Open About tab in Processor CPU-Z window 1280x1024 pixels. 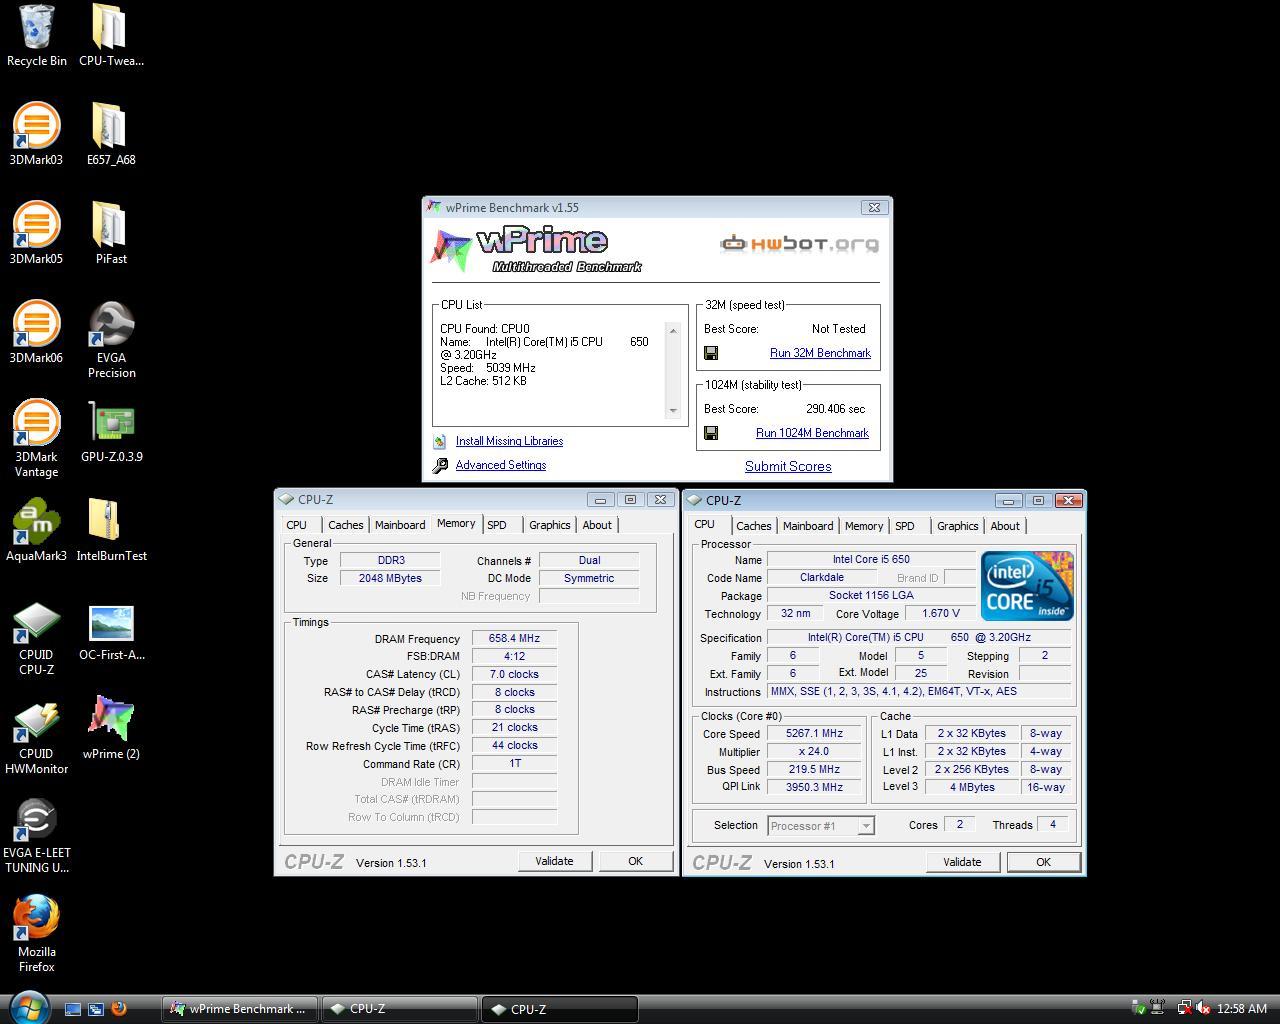click(x=1005, y=526)
